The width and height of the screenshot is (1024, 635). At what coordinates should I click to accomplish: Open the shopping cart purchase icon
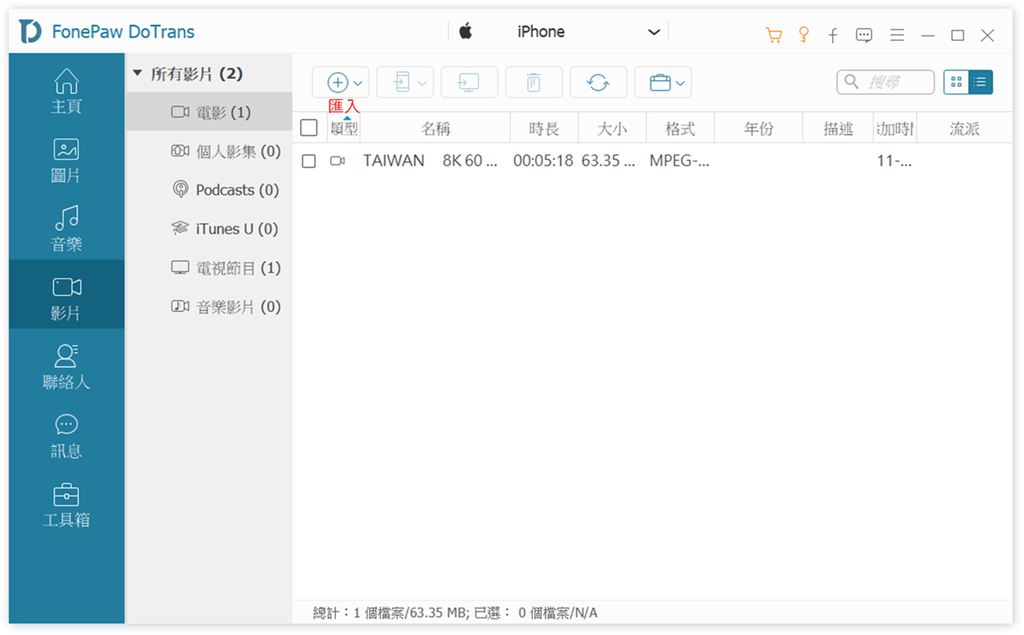coord(774,35)
